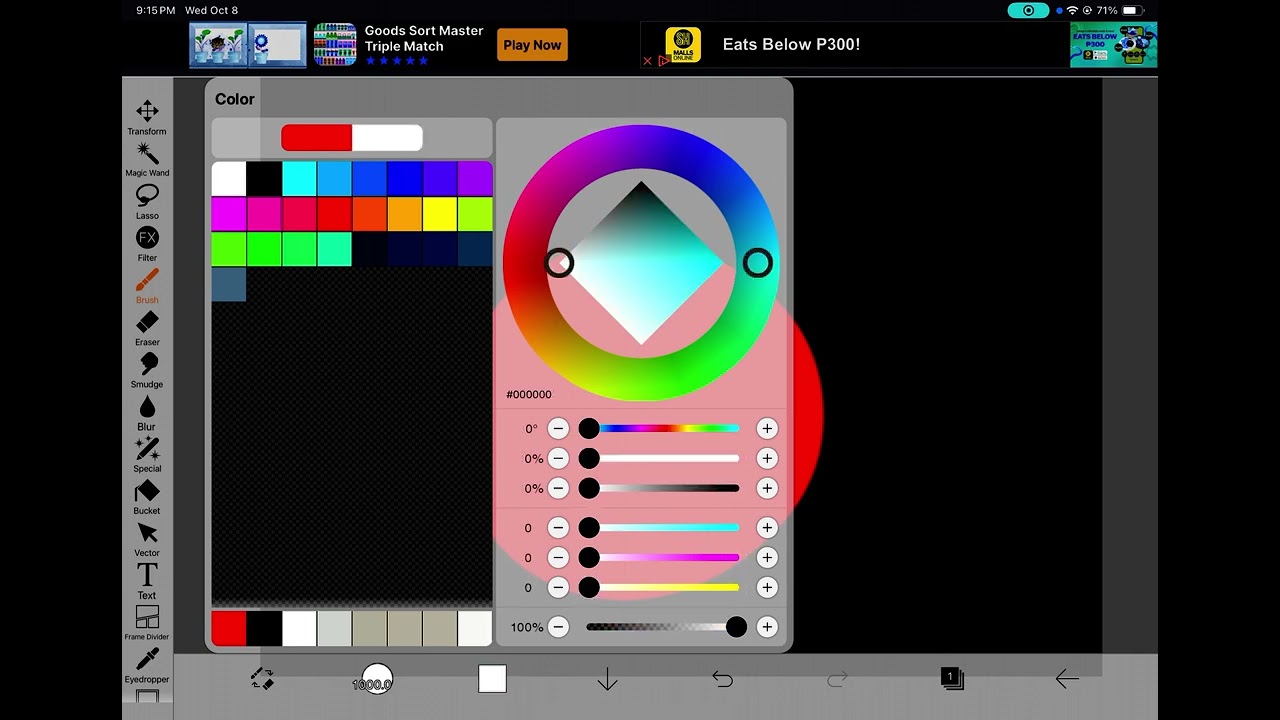Increase yellow value with plus button

click(767, 587)
